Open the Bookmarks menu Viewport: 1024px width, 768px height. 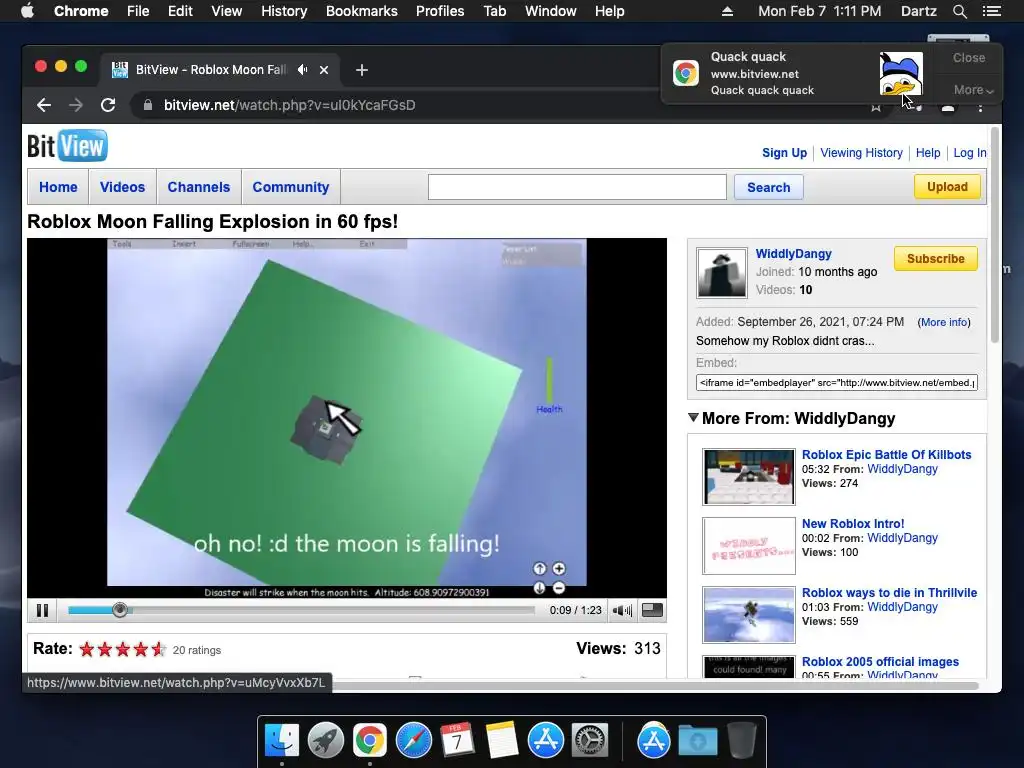[362, 11]
